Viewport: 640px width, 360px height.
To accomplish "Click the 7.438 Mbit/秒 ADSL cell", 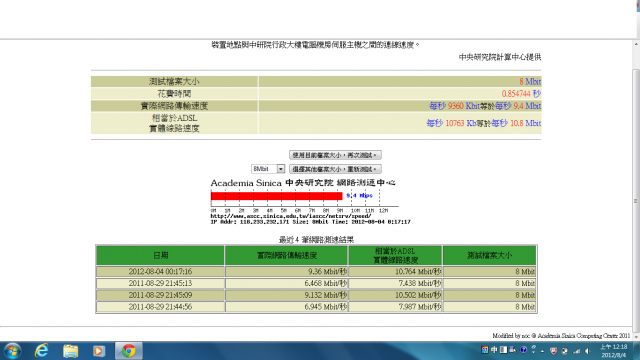I will click(x=395, y=283).
